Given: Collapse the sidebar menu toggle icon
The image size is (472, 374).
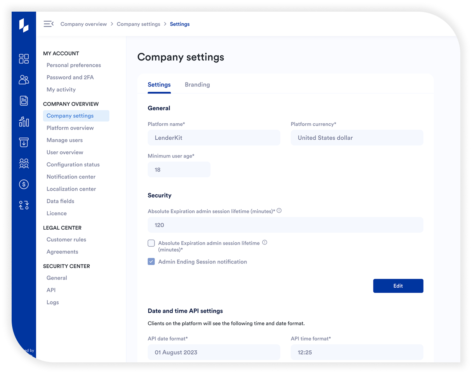Looking at the screenshot, I should click(49, 24).
